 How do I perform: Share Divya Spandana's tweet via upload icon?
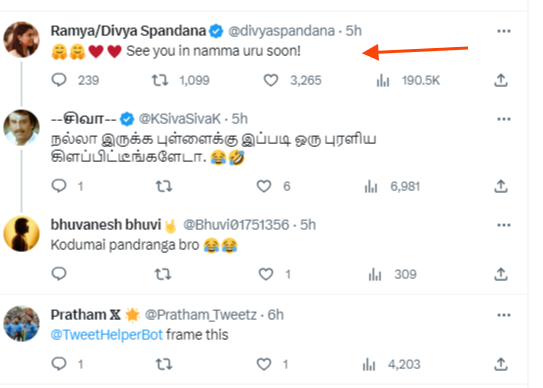pyautogui.click(x=501, y=80)
